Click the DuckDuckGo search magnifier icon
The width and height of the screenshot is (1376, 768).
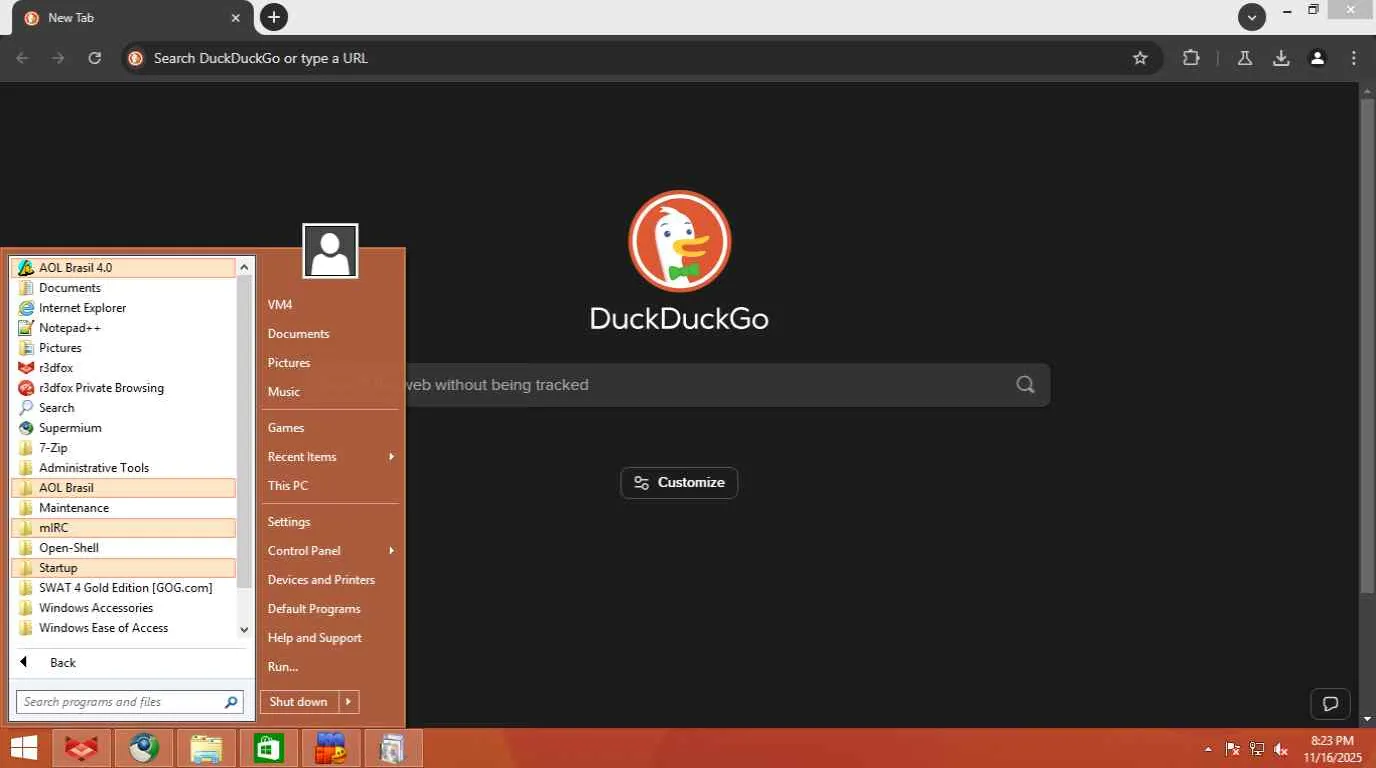(1025, 385)
